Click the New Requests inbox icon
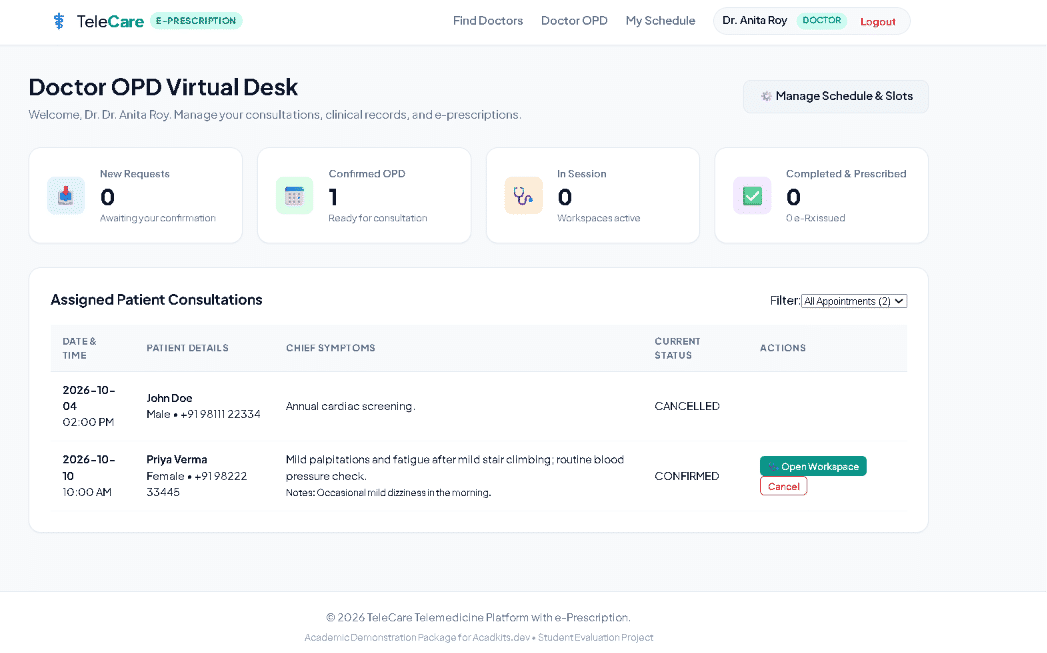This screenshot has width=1047, height=653. [x=65, y=196]
